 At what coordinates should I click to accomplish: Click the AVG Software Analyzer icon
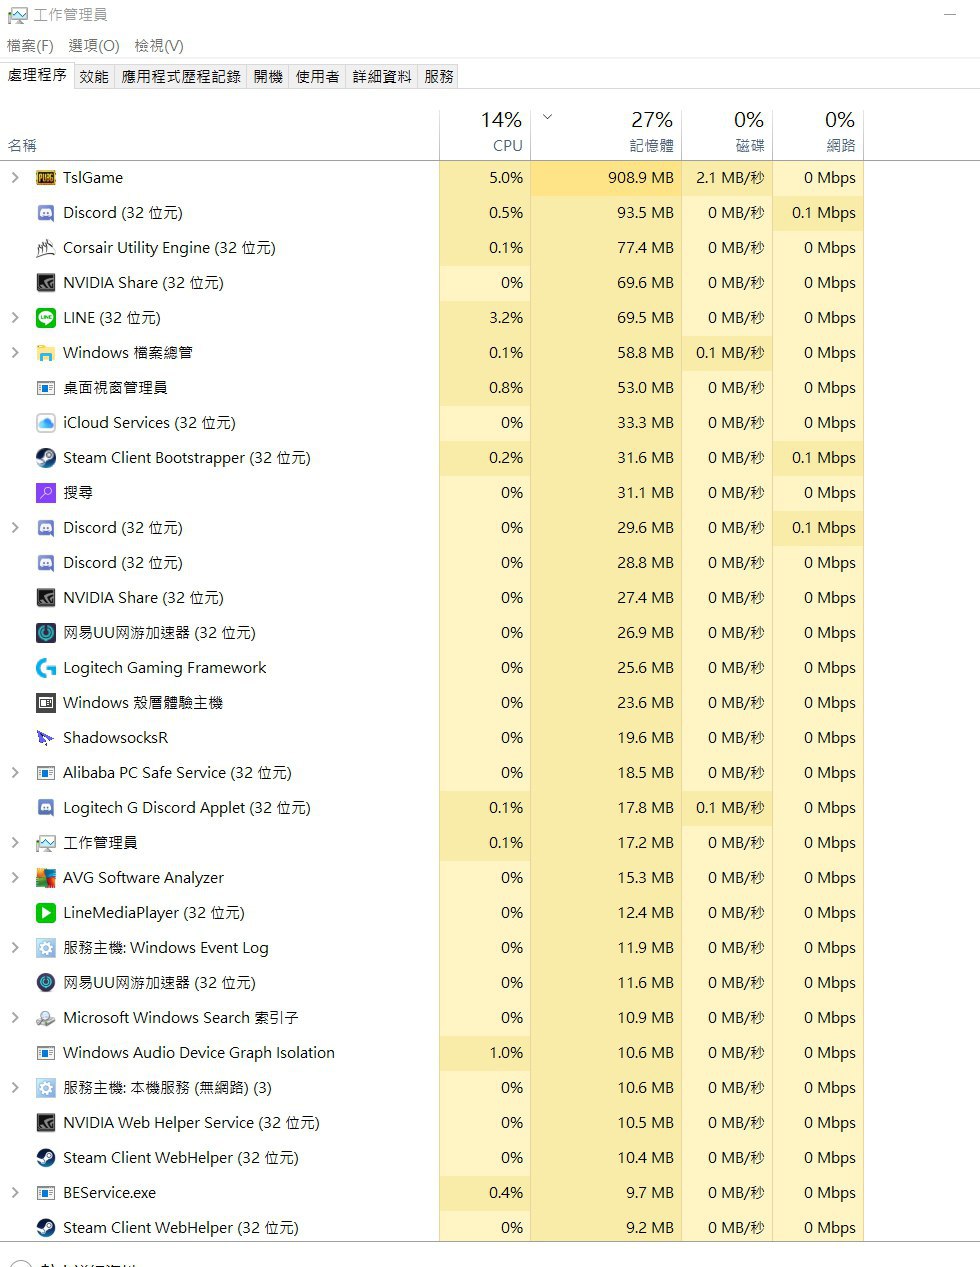point(46,878)
